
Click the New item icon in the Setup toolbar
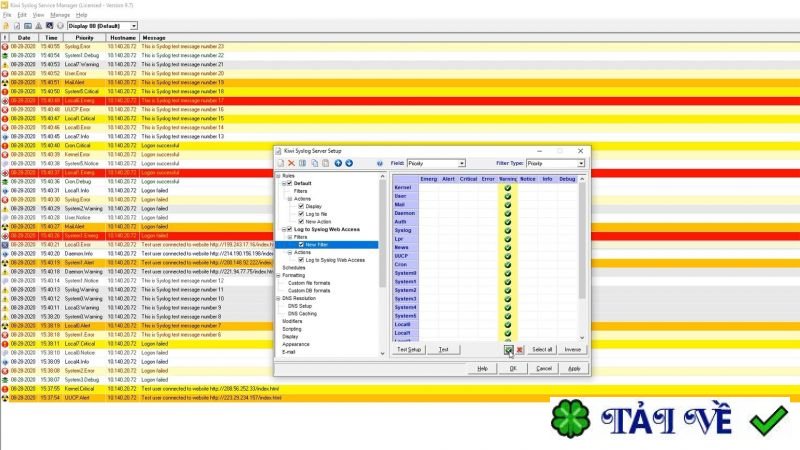(x=281, y=163)
